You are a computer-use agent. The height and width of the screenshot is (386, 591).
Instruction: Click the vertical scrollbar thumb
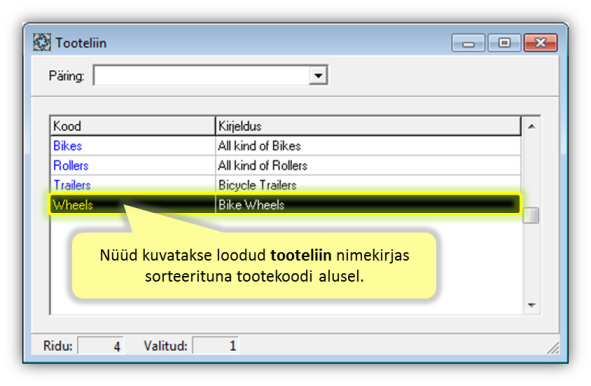pyautogui.click(x=531, y=215)
